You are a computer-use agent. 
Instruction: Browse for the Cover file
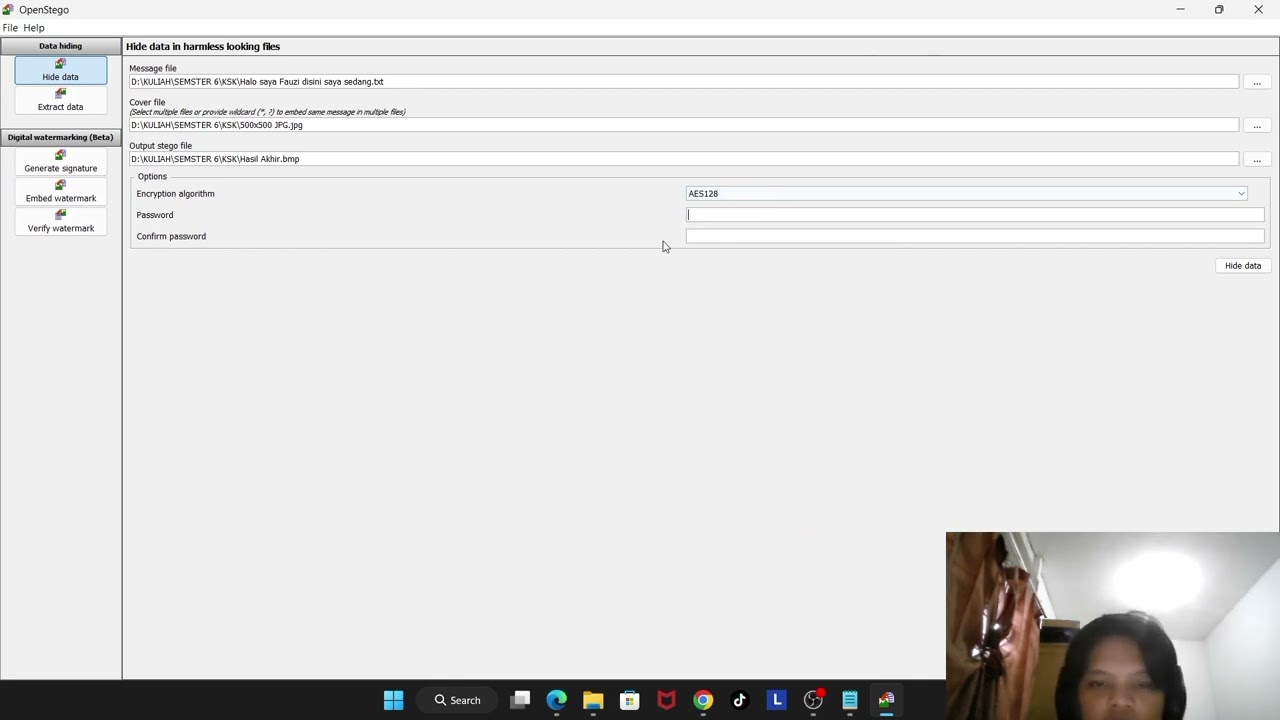[x=1257, y=125]
